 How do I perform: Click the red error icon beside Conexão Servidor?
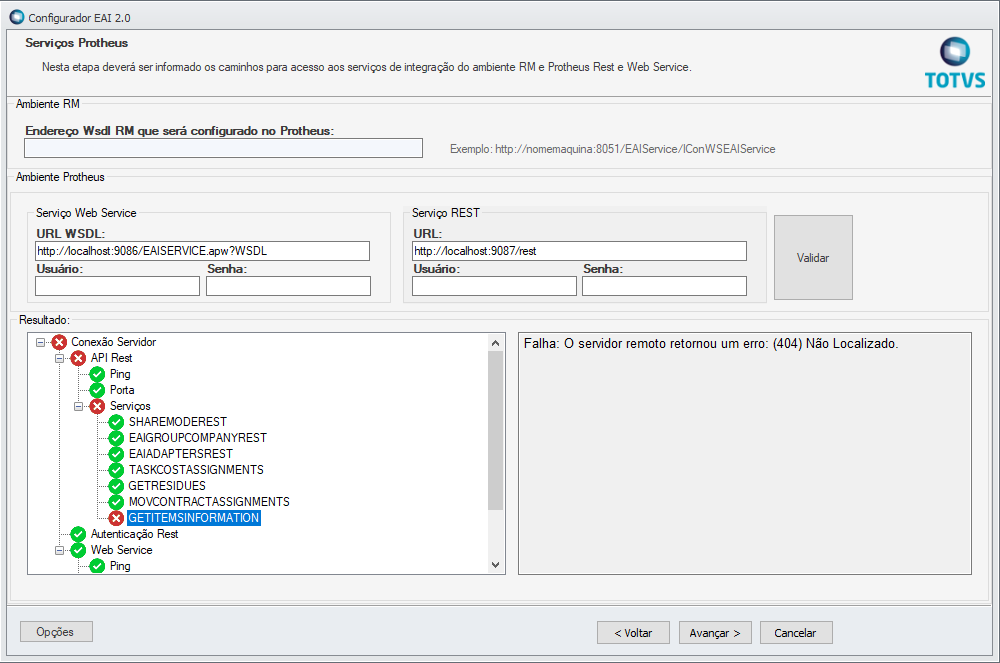(x=59, y=342)
